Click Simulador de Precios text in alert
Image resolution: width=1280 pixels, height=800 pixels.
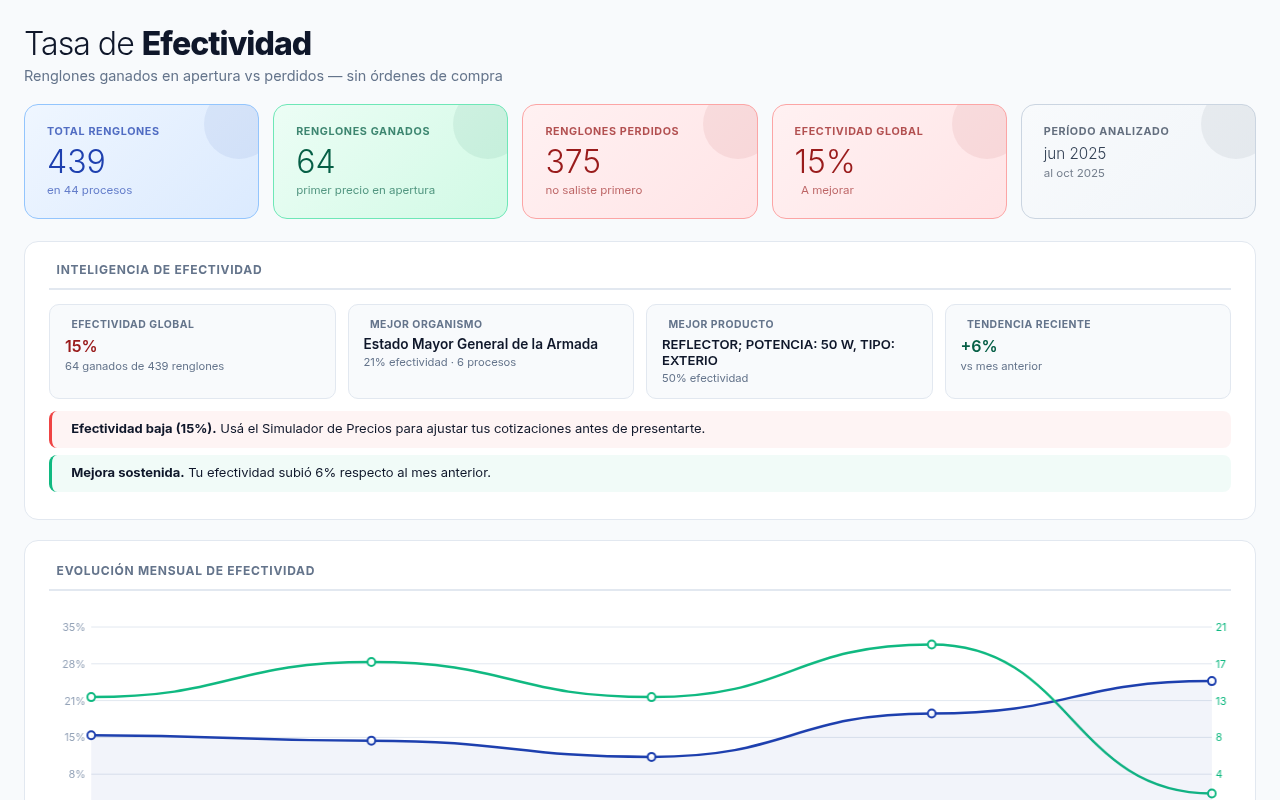[x=323, y=429]
